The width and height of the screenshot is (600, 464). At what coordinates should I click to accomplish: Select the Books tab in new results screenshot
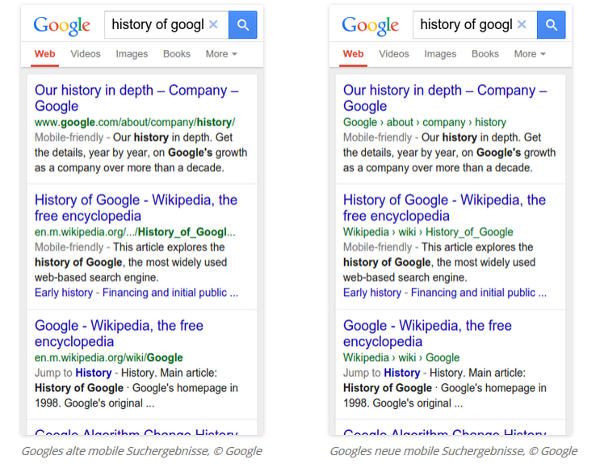tap(485, 54)
